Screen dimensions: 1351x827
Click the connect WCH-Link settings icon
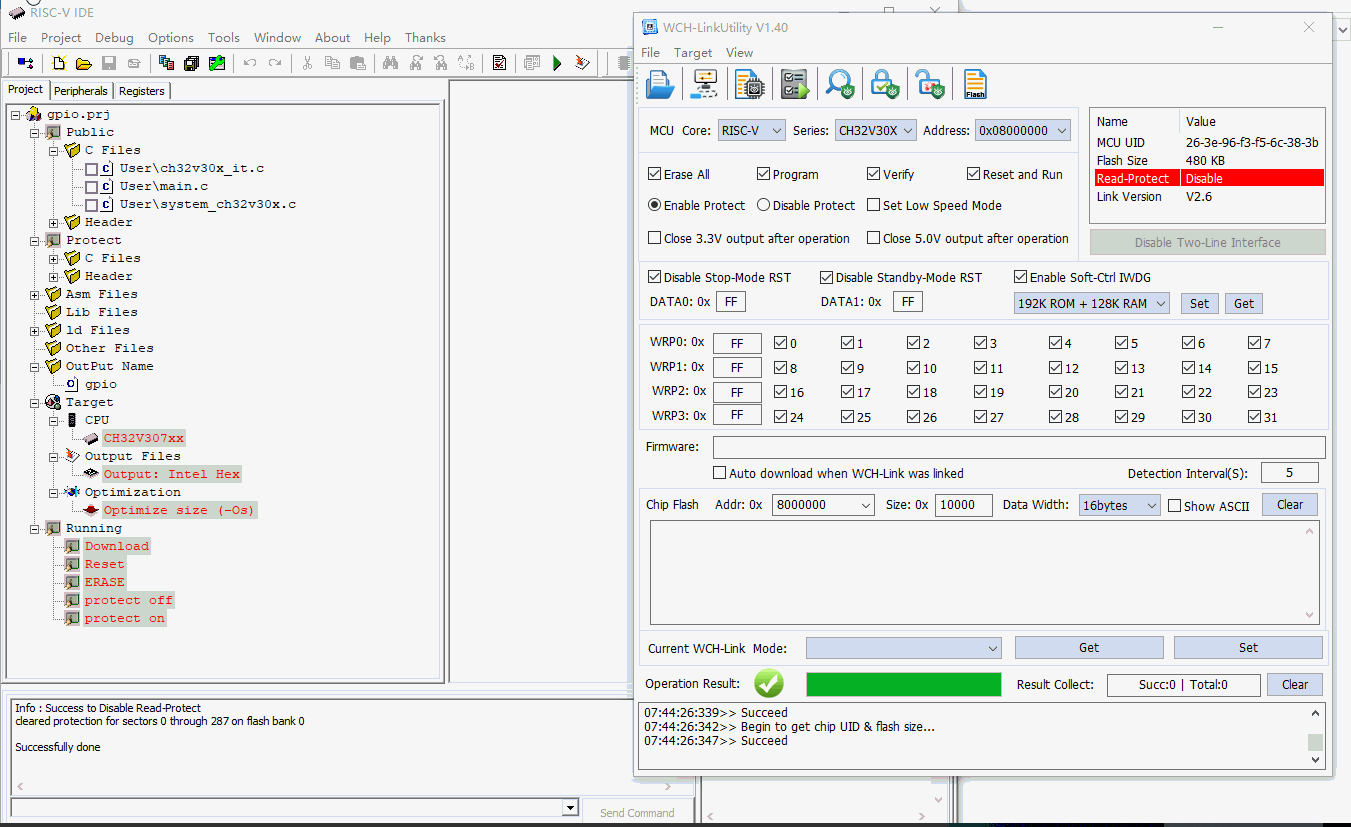[705, 84]
